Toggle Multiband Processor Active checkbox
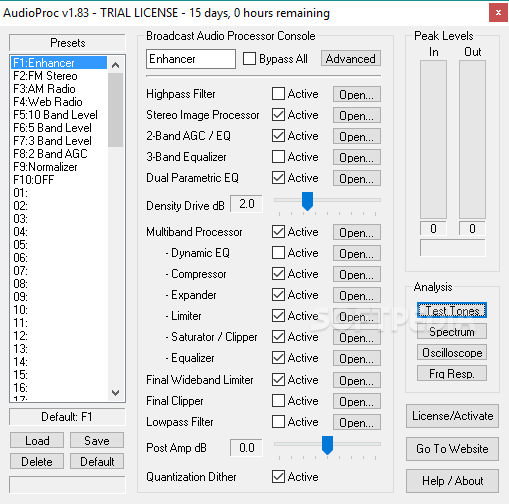509x504 pixels. click(278, 232)
